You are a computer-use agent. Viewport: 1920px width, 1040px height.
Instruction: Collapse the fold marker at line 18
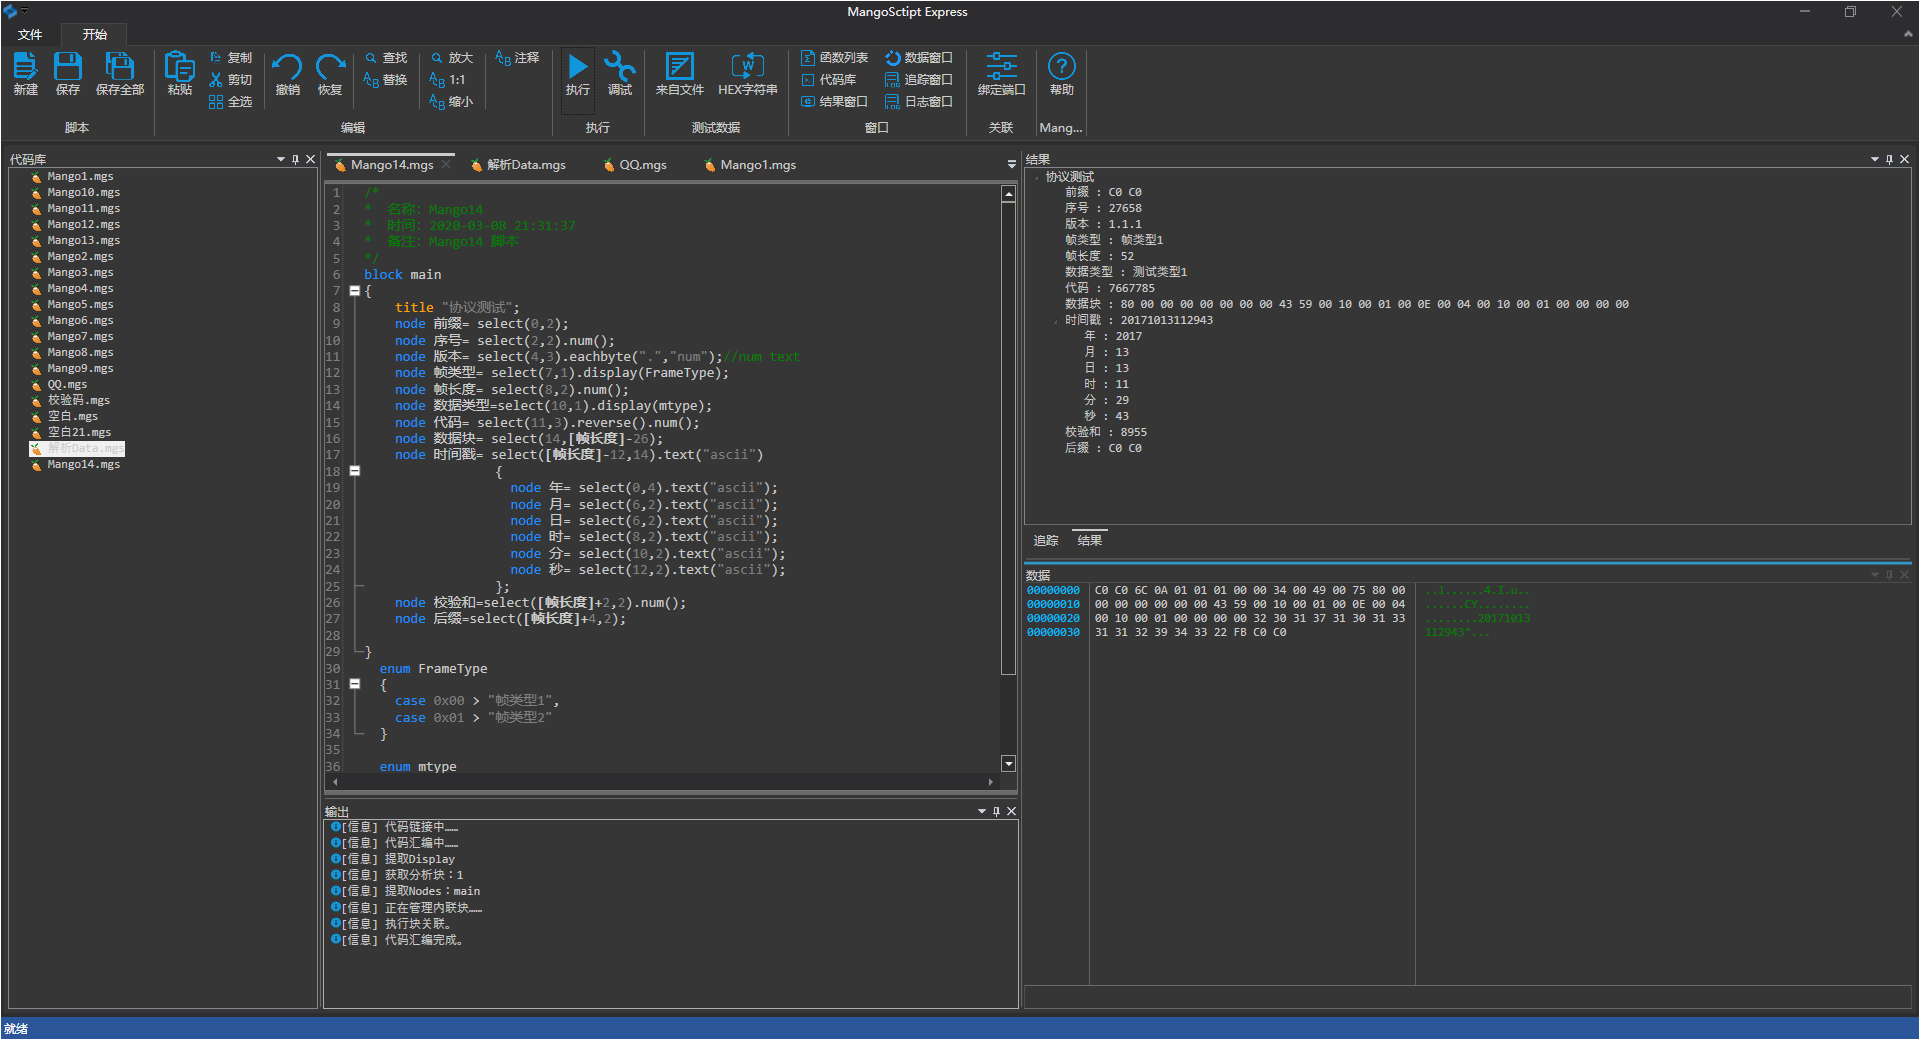[x=355, y=471]
